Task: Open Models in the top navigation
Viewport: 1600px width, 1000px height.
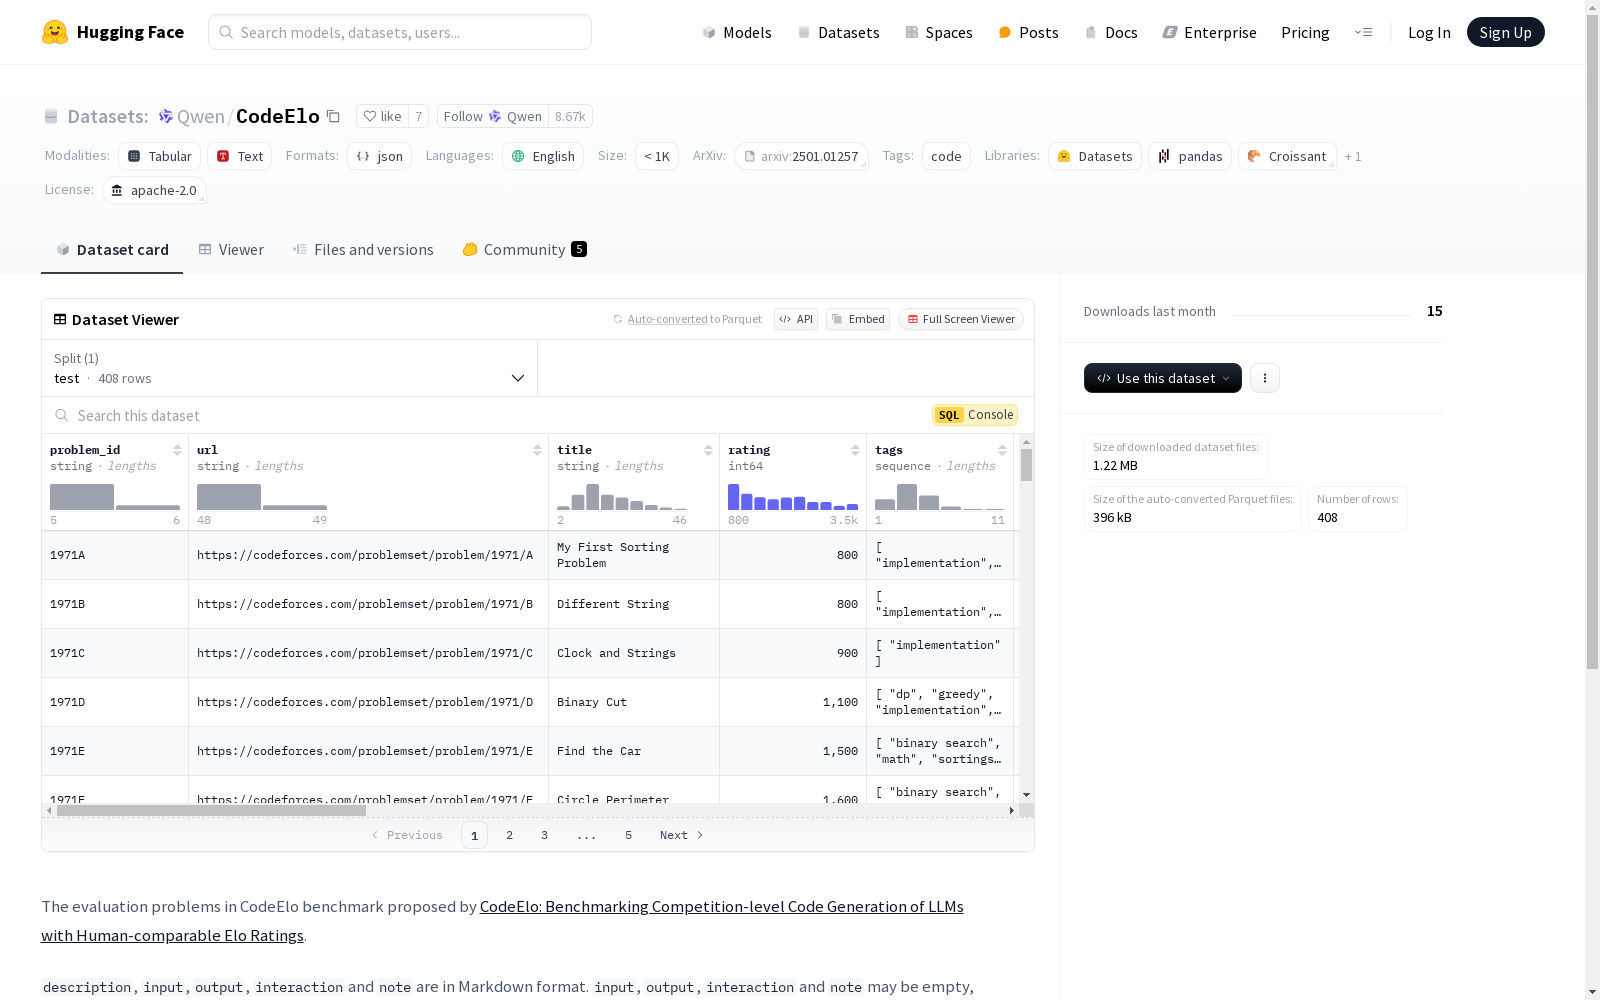Action: (x=737, y=32)
